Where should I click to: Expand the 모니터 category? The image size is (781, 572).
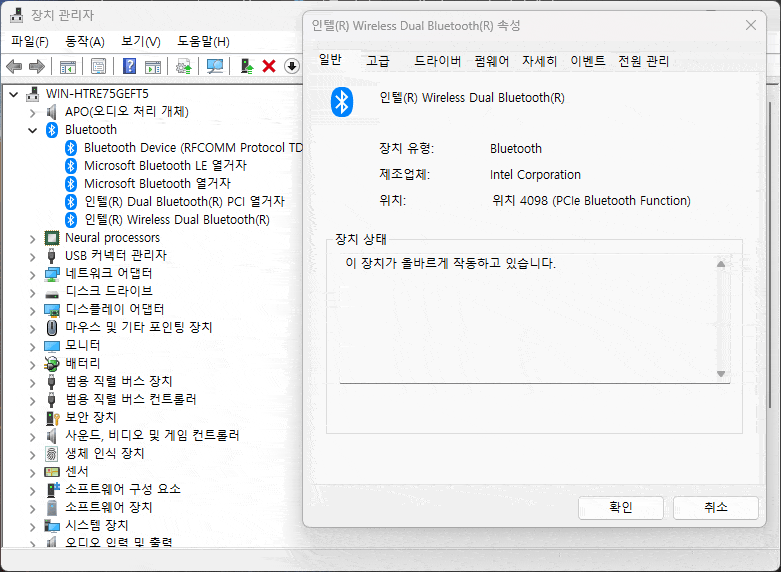33,347
